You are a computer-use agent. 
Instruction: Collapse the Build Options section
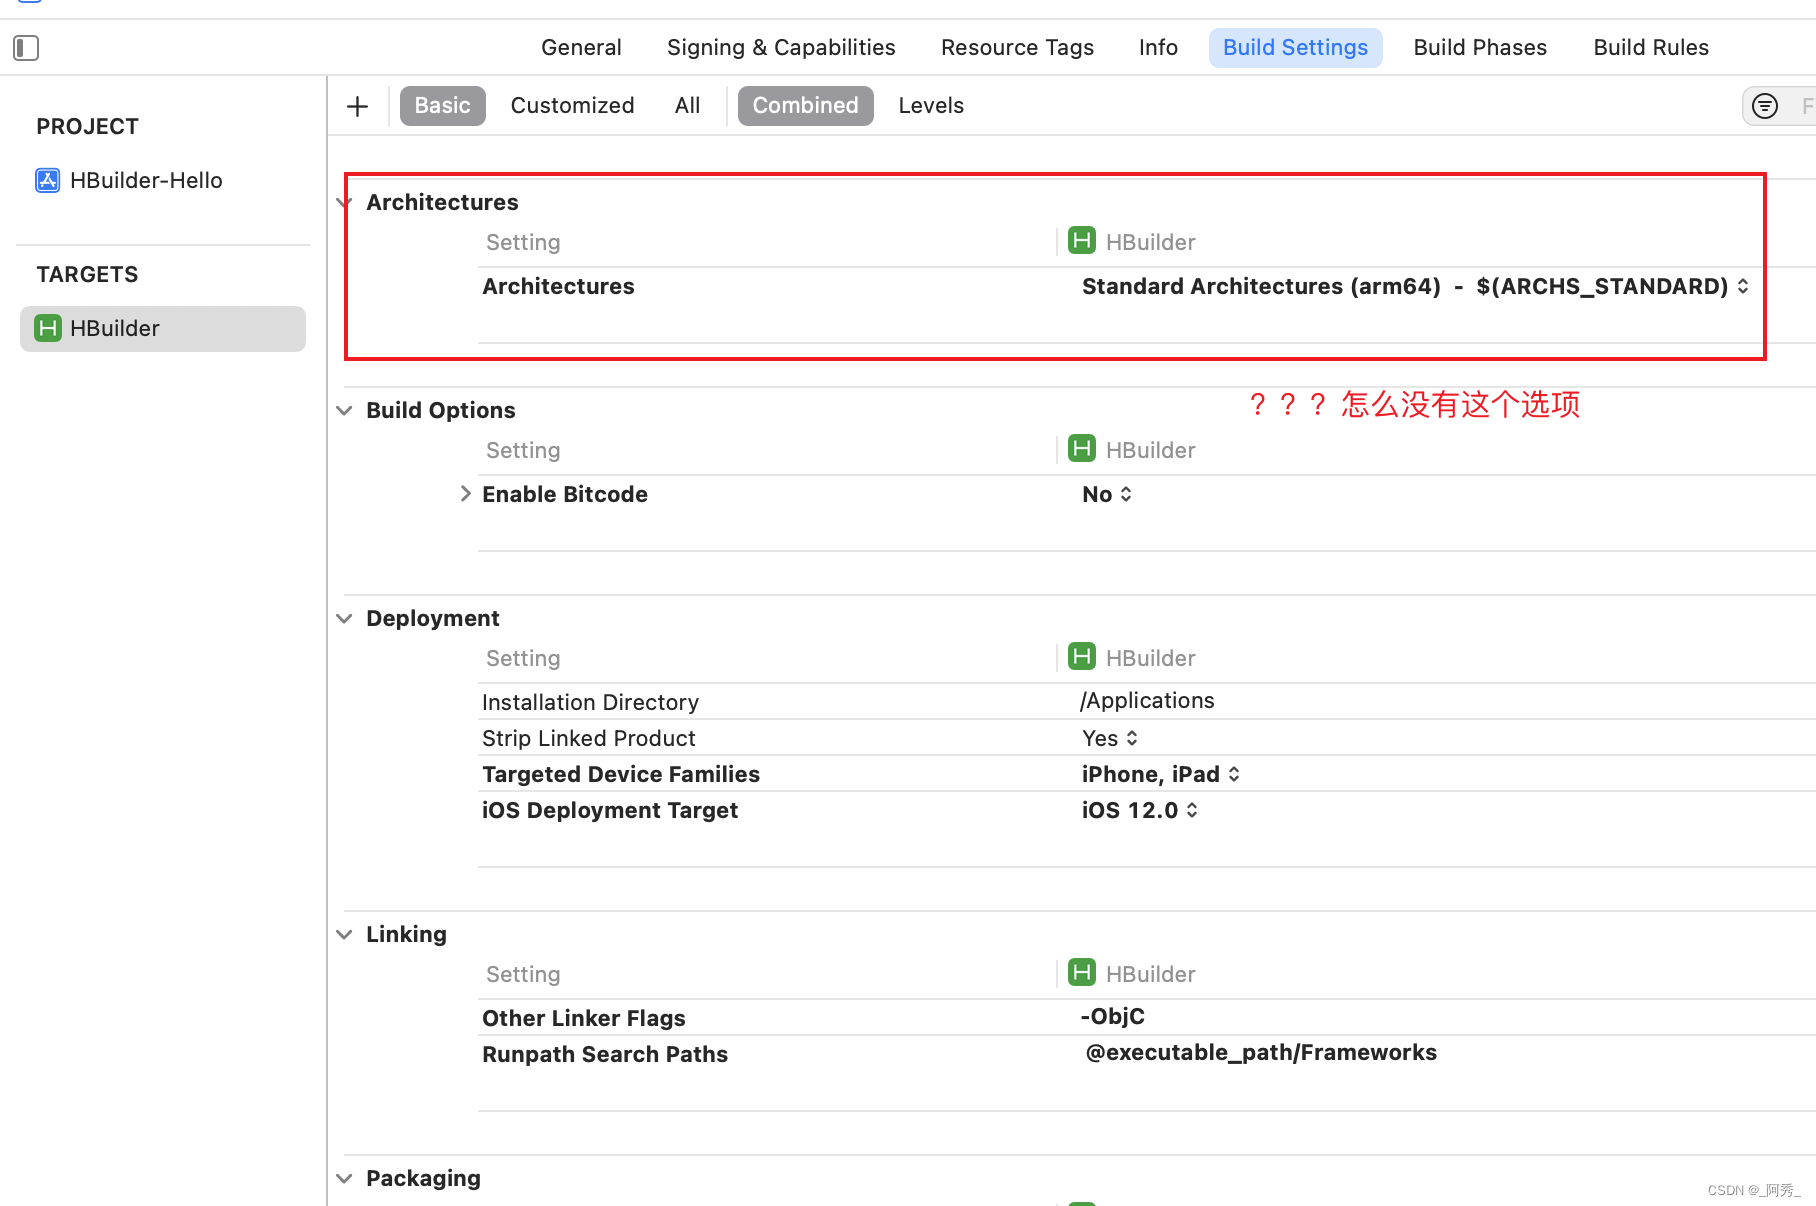(345, 411)
